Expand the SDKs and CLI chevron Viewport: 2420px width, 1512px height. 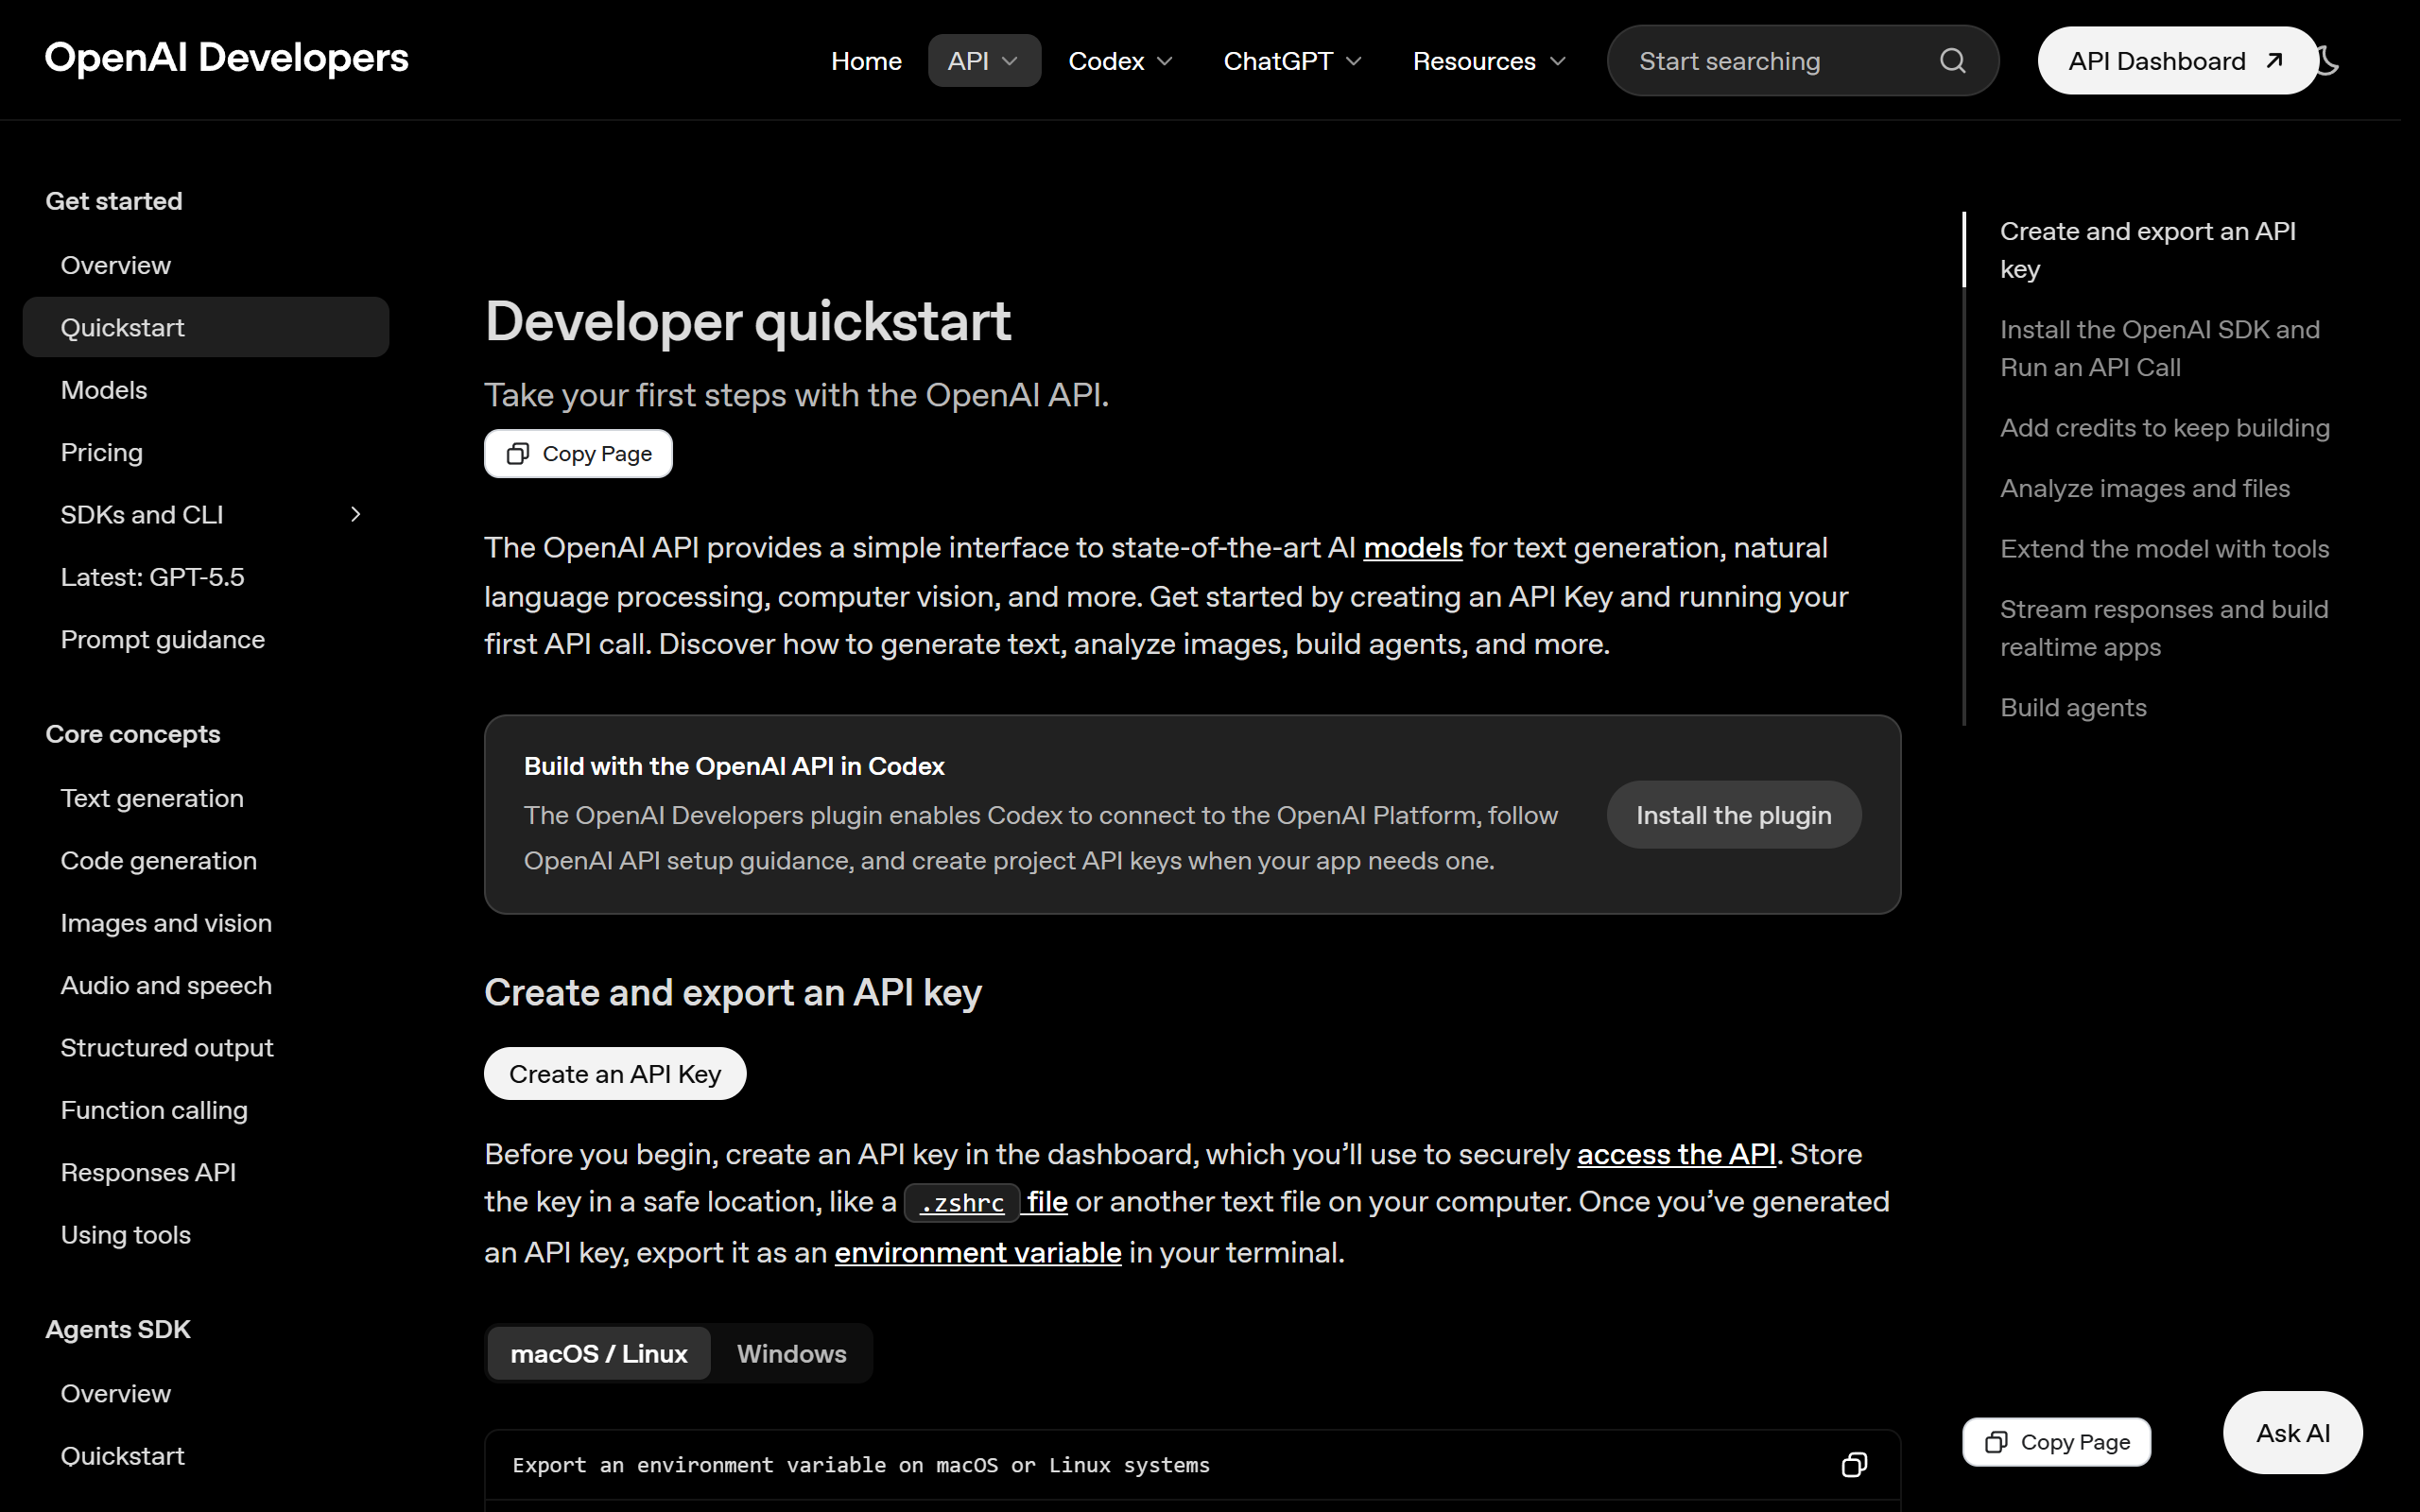(x=355, y=514)
